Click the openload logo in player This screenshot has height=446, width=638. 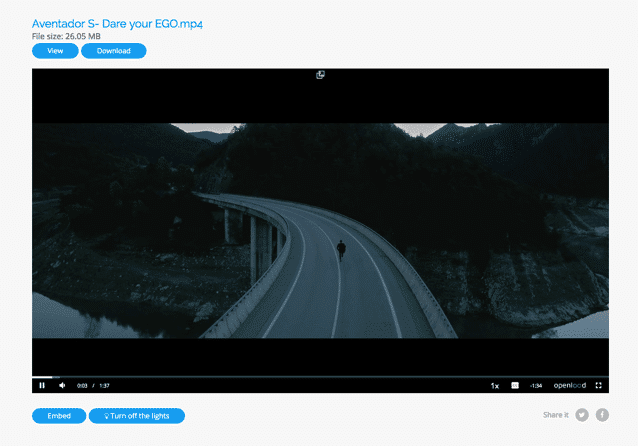tap(570, 385)
